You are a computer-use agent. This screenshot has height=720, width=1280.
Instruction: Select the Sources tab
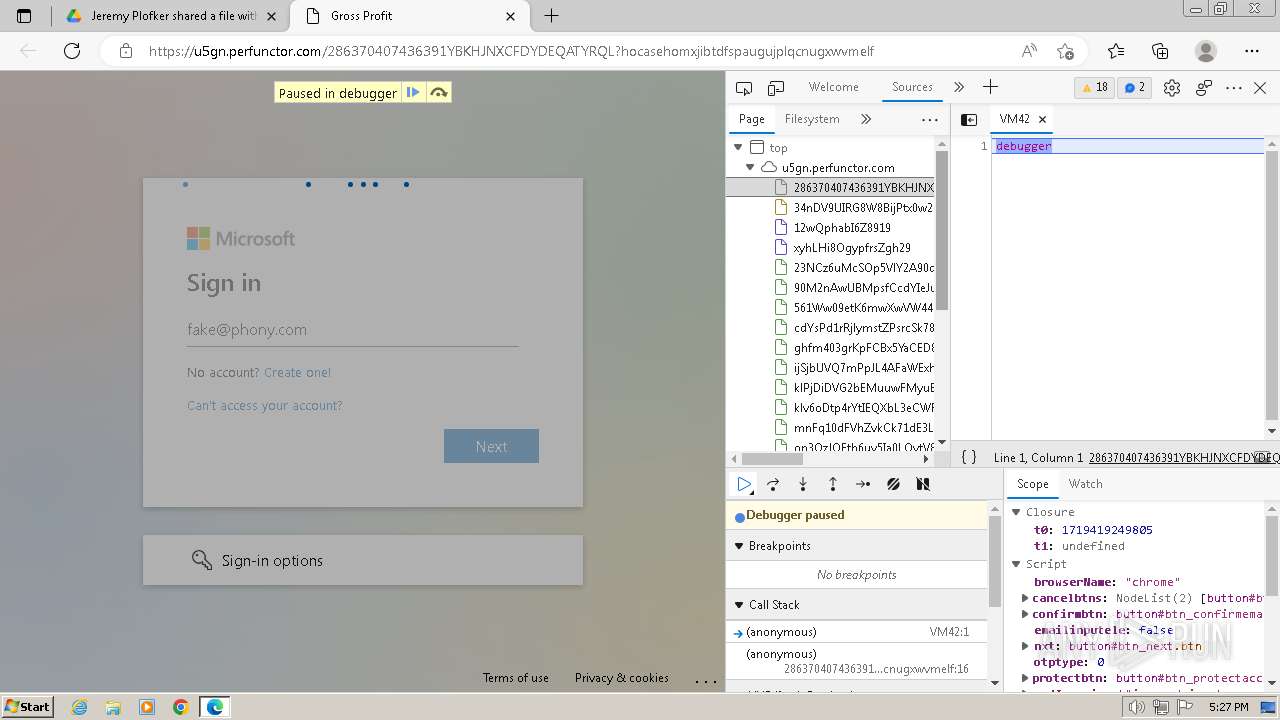tap(912, 87)
